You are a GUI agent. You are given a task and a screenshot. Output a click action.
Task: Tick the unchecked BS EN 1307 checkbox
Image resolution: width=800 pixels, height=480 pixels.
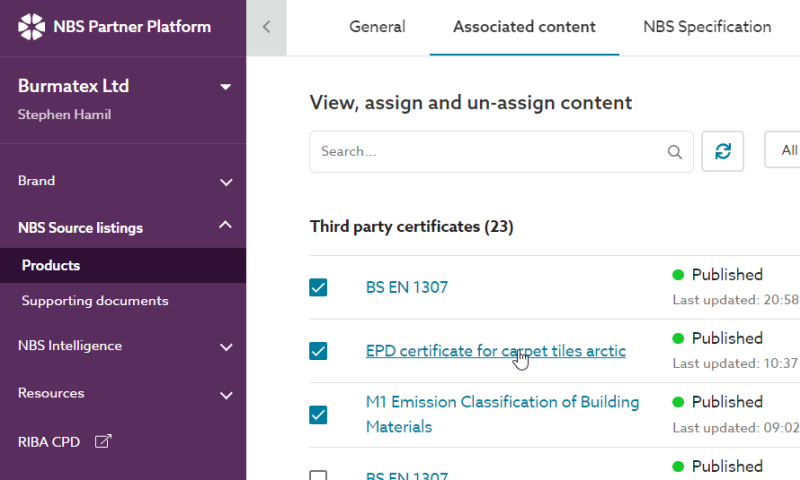(x=318, y=475)
